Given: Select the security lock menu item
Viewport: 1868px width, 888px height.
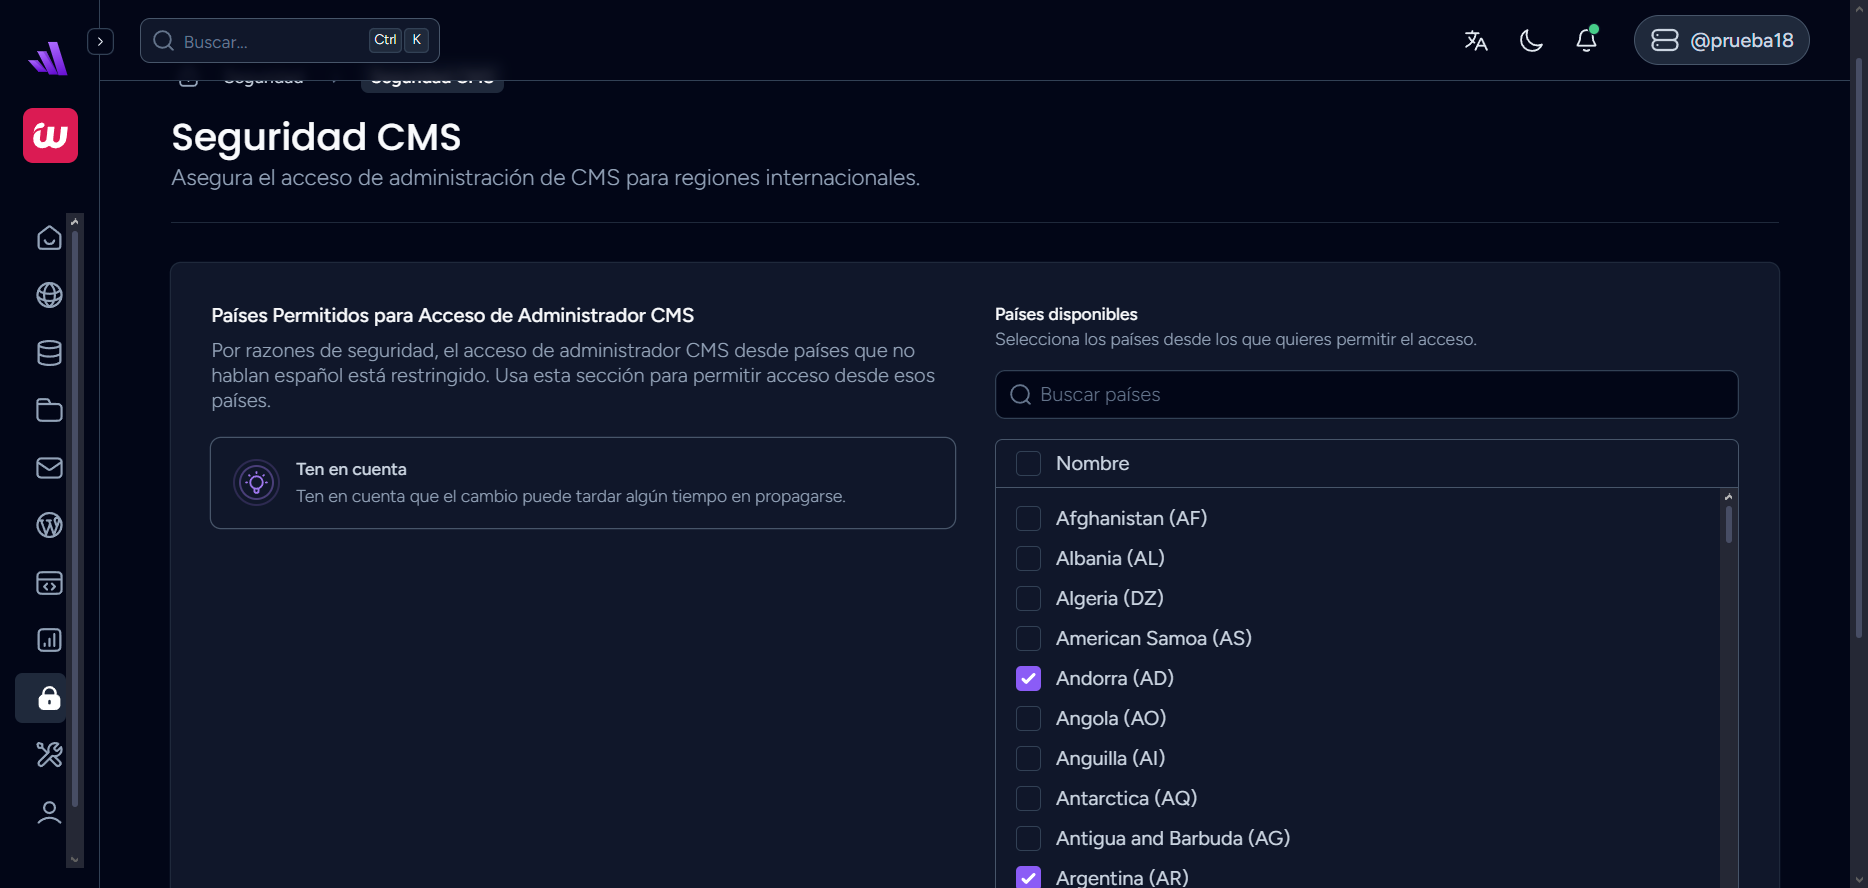Looking at the screenshot, I should [x=49, y=698].
